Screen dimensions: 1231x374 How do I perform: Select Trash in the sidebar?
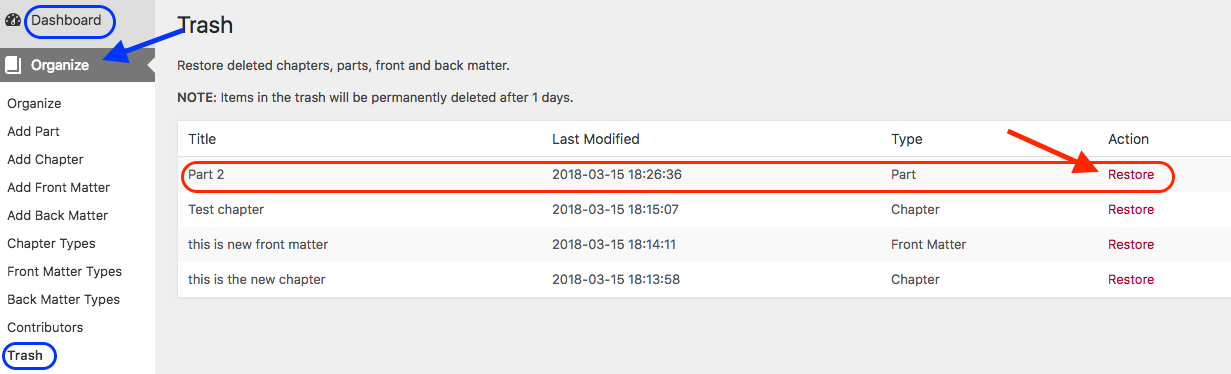(25, 356)
